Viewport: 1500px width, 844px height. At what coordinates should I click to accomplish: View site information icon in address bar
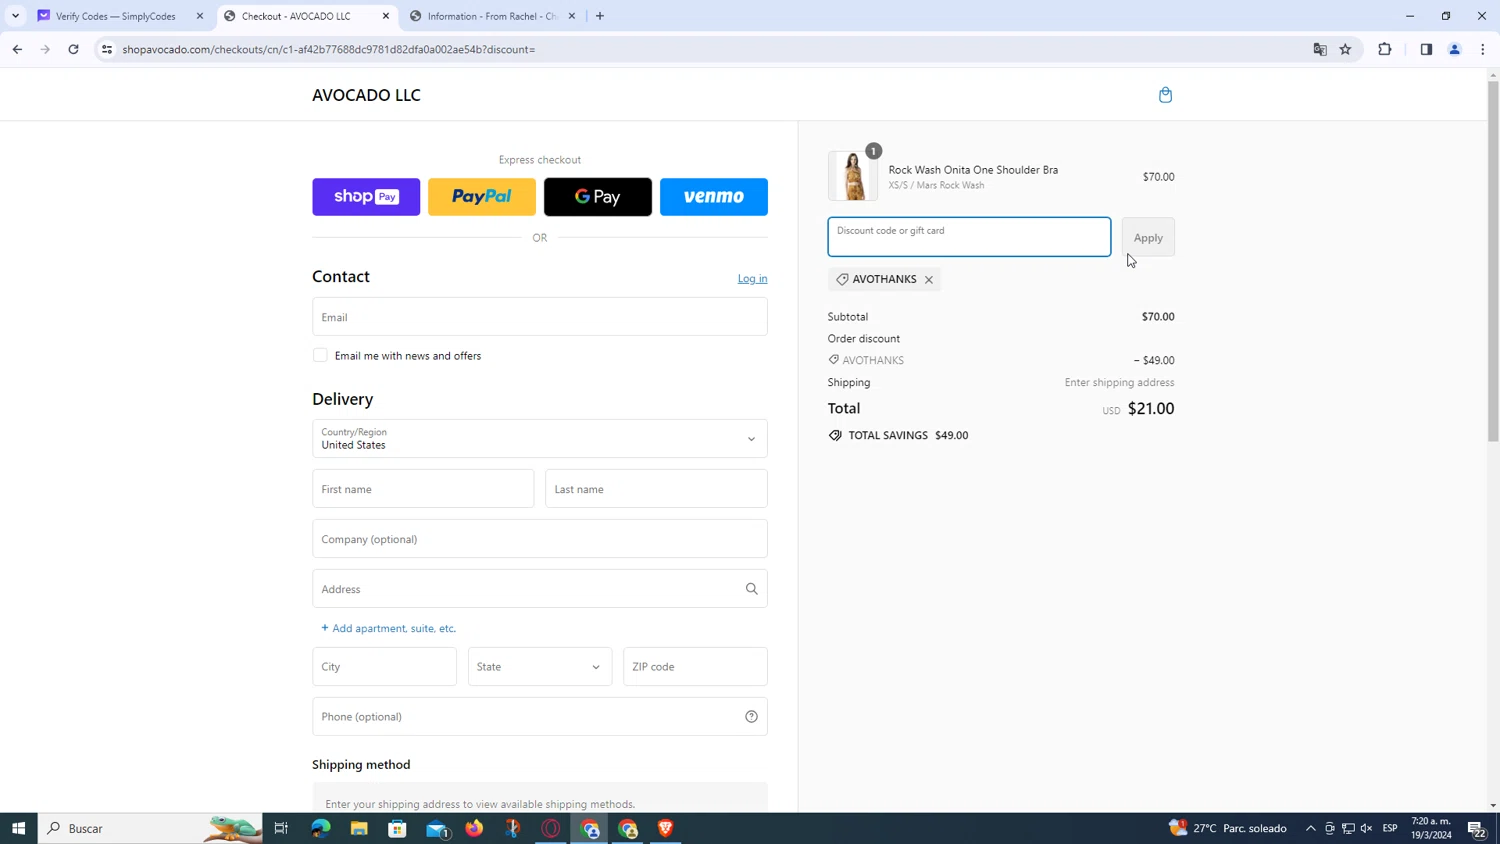(107, 49)
